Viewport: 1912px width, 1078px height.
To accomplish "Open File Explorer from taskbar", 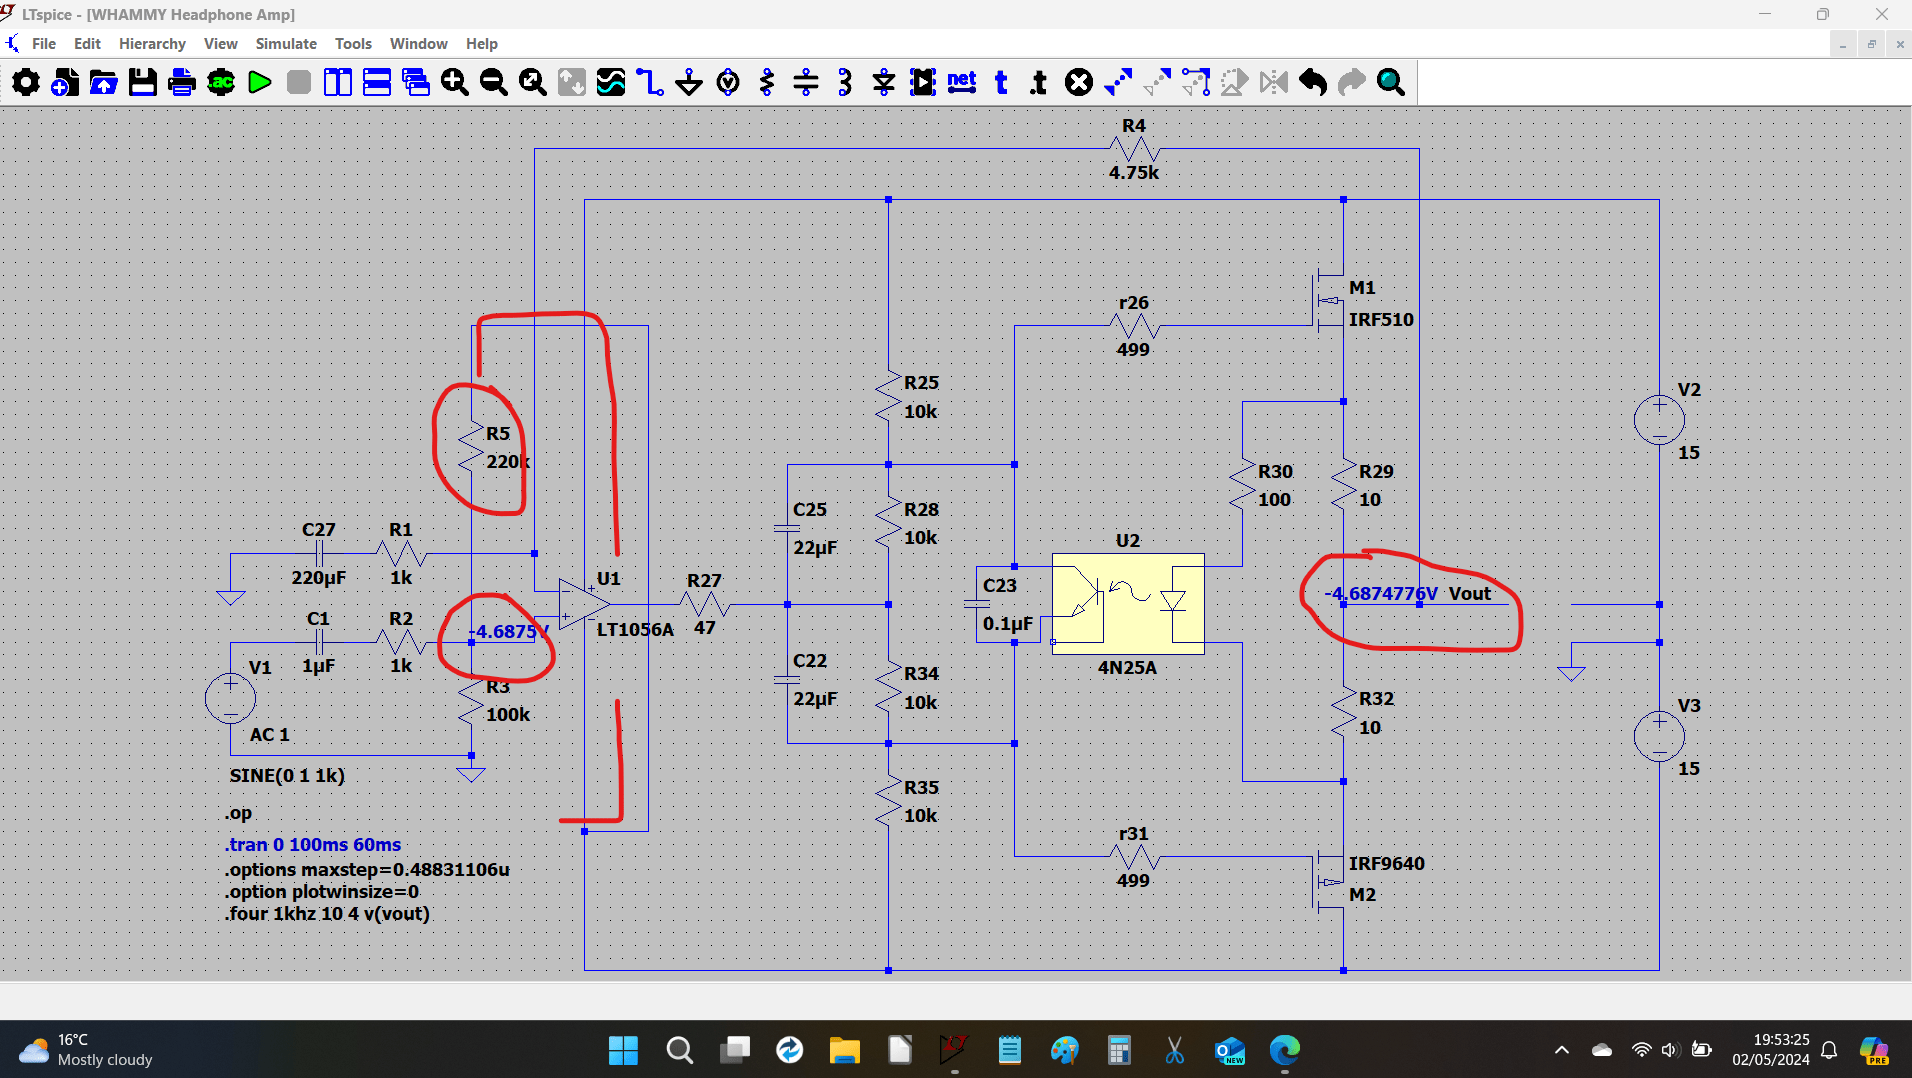I will tap(844, 1050).
